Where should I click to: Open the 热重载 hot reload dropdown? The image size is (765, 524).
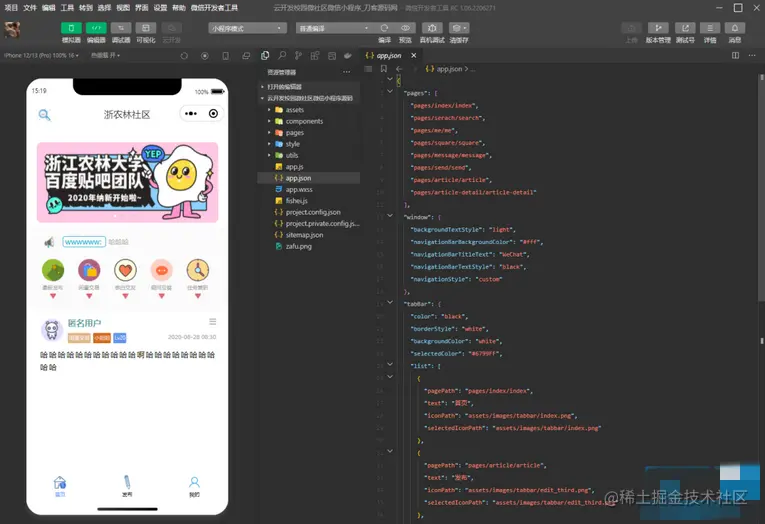105,56
